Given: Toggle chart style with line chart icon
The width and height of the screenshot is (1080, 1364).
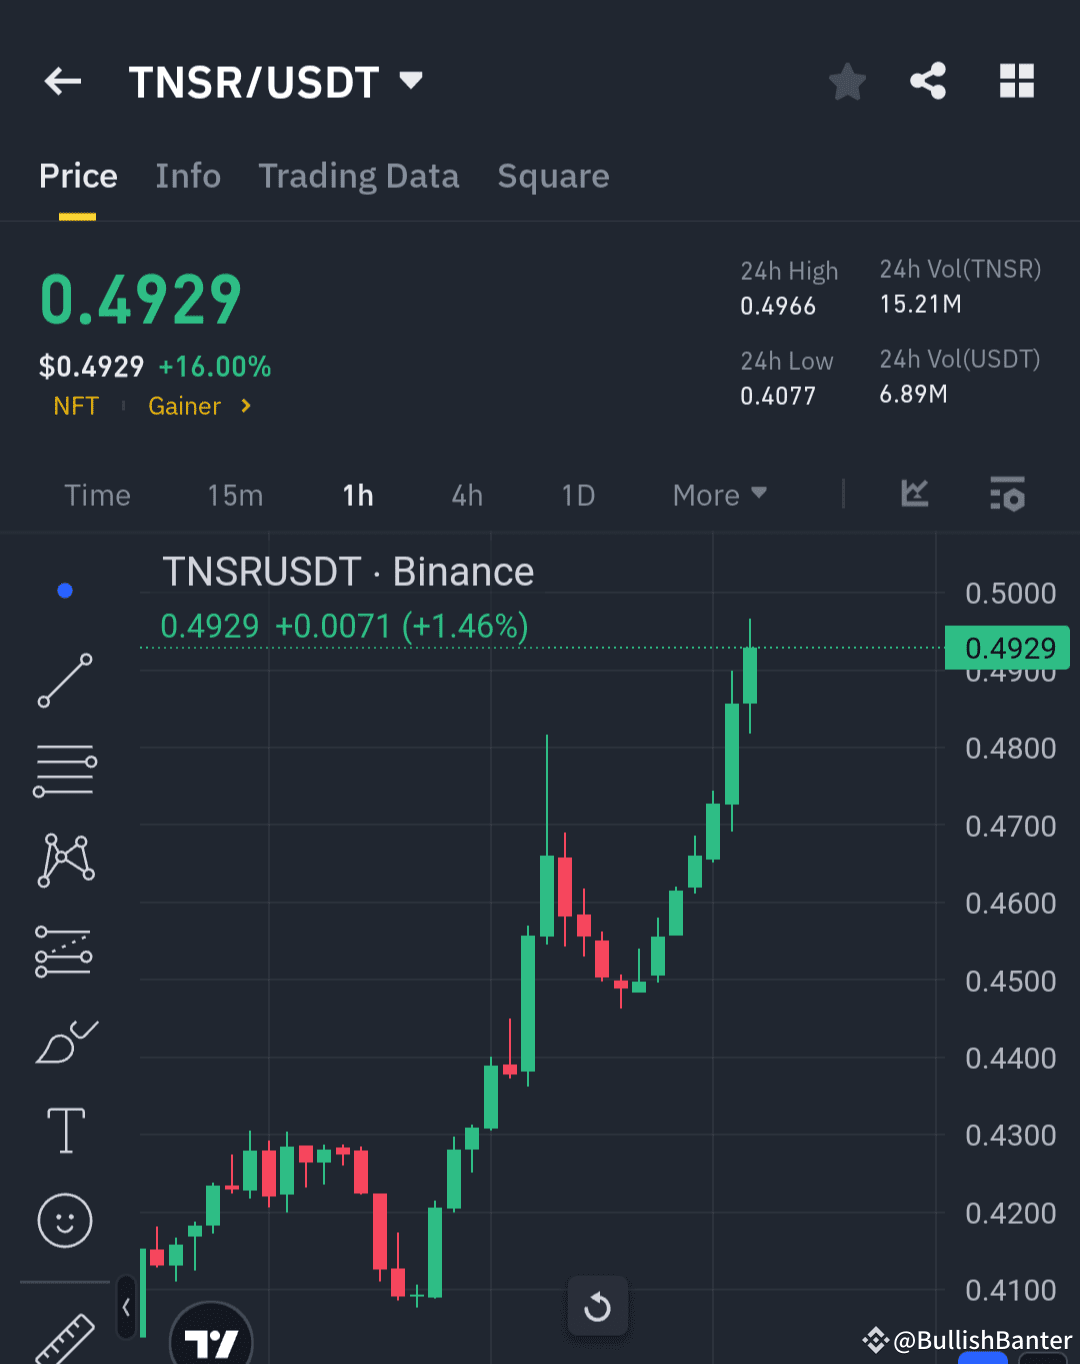Looking at the screenshot, I should point(914,494).
